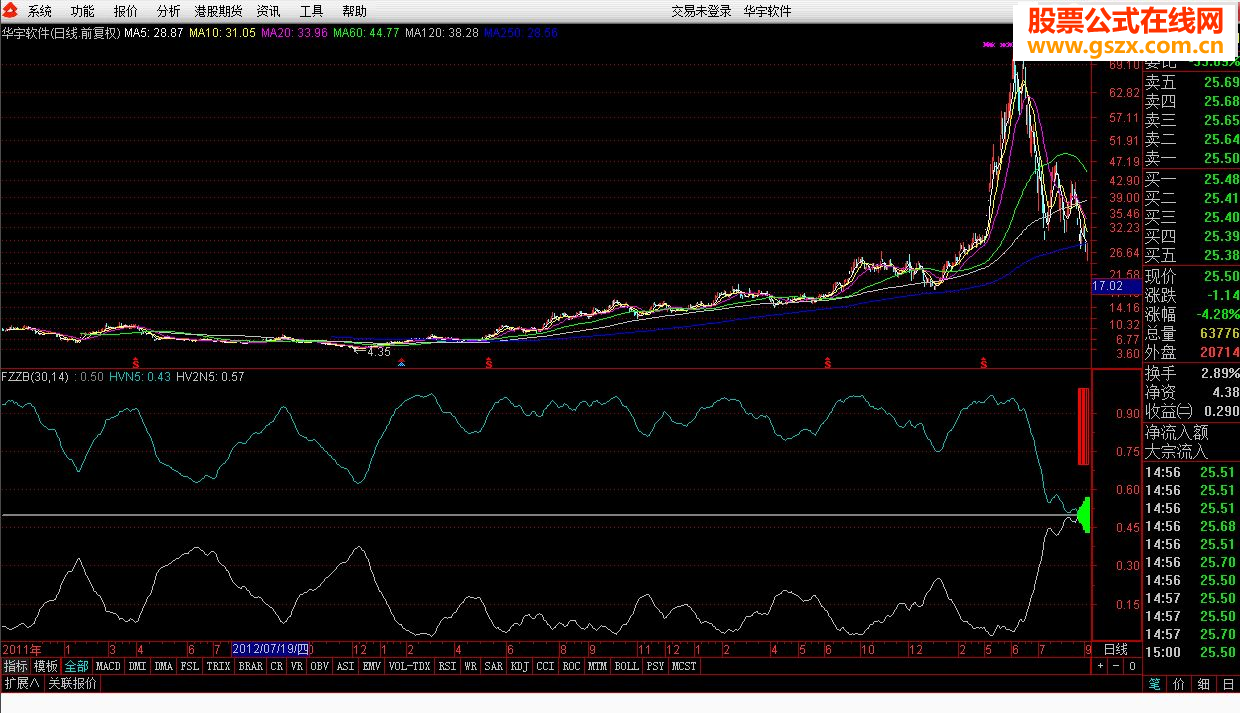Select the MTM indicator

click(597, 666)
